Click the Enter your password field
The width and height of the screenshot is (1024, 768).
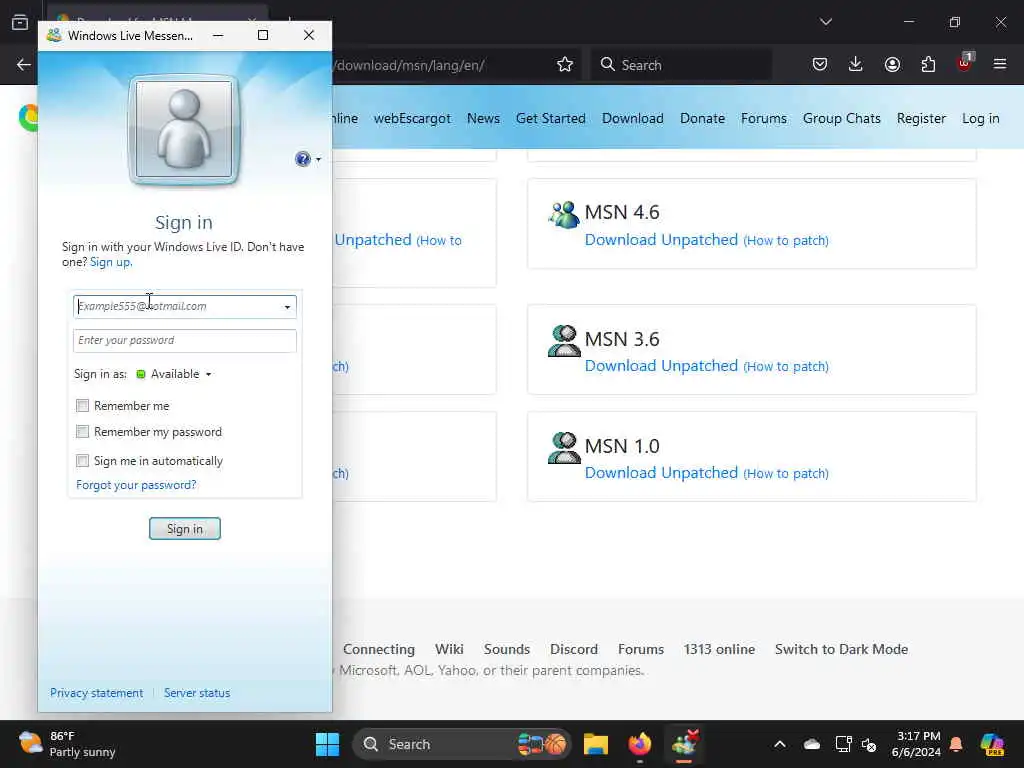pos(185,340)
